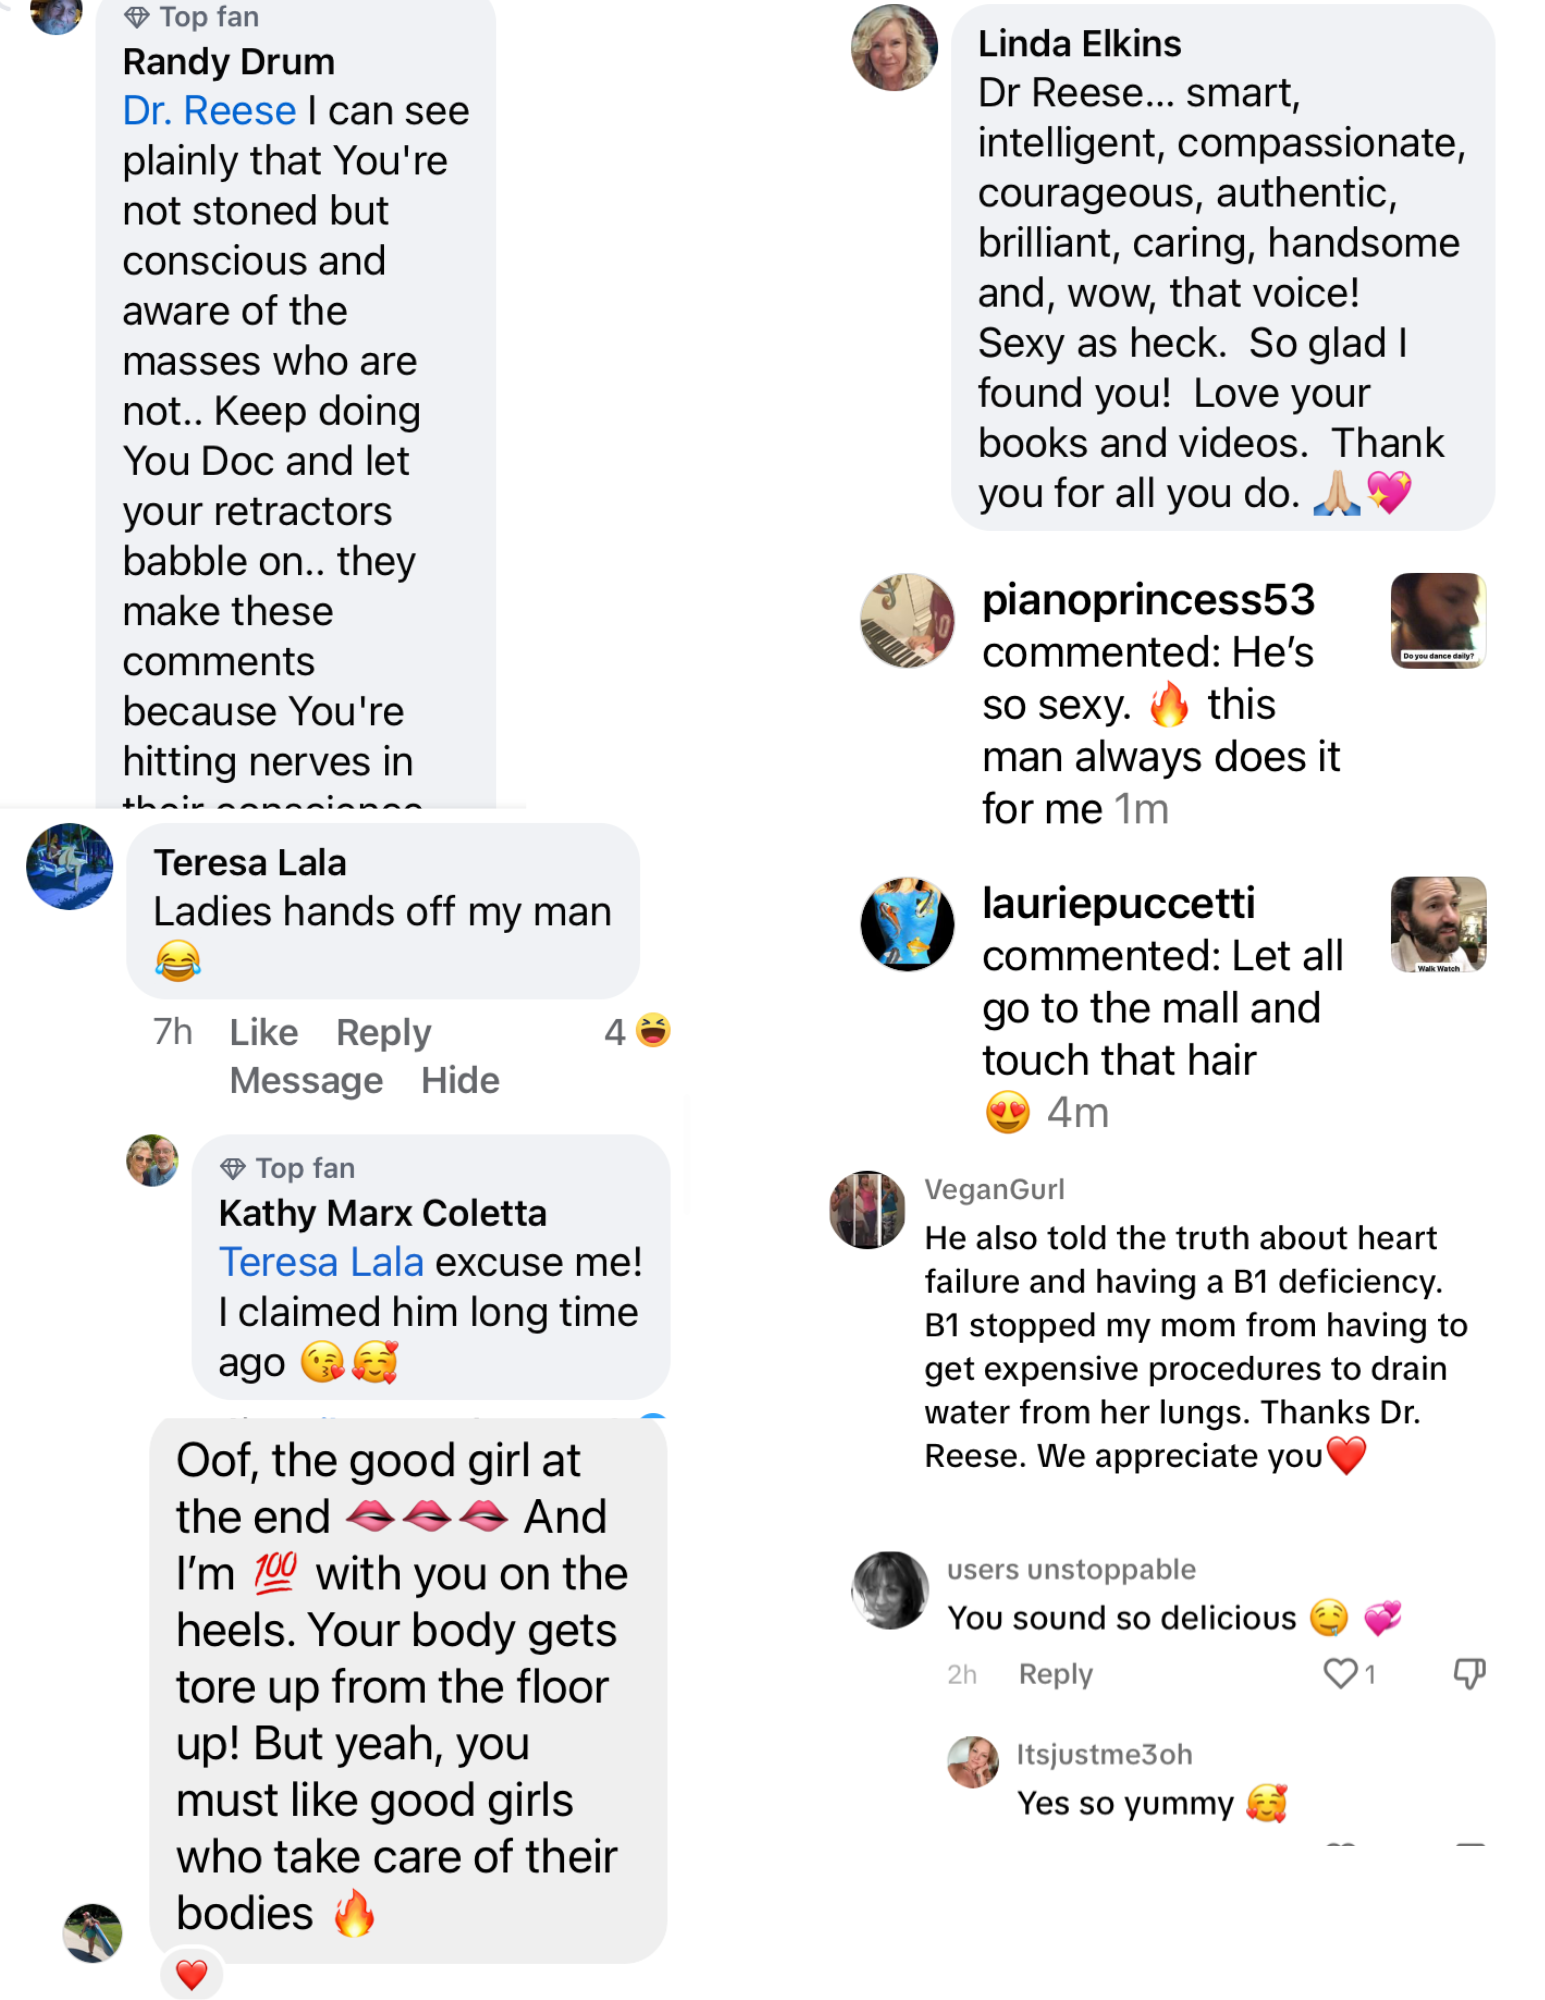Screen dimensions: 1545x2000
Task: Open Randy Drum's profile name
Action: [228, 62]
